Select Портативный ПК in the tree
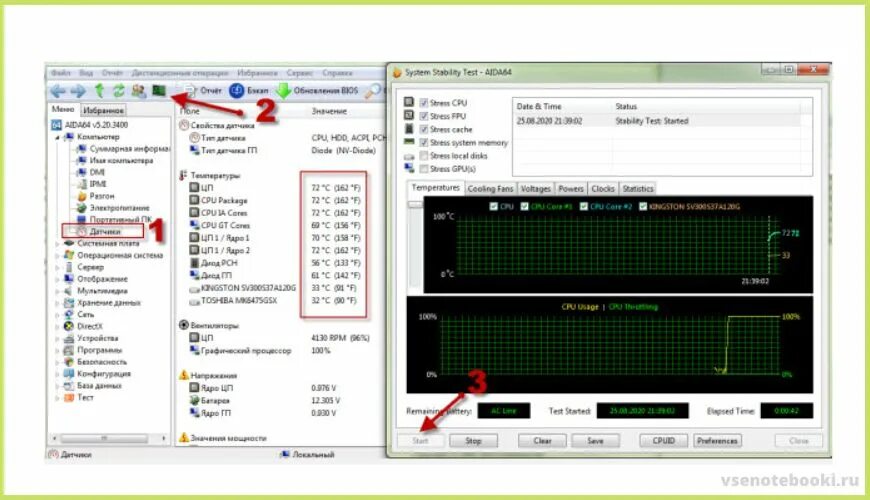Image resolution: width=870 pixels, height=500 pixels. (114, 219)
